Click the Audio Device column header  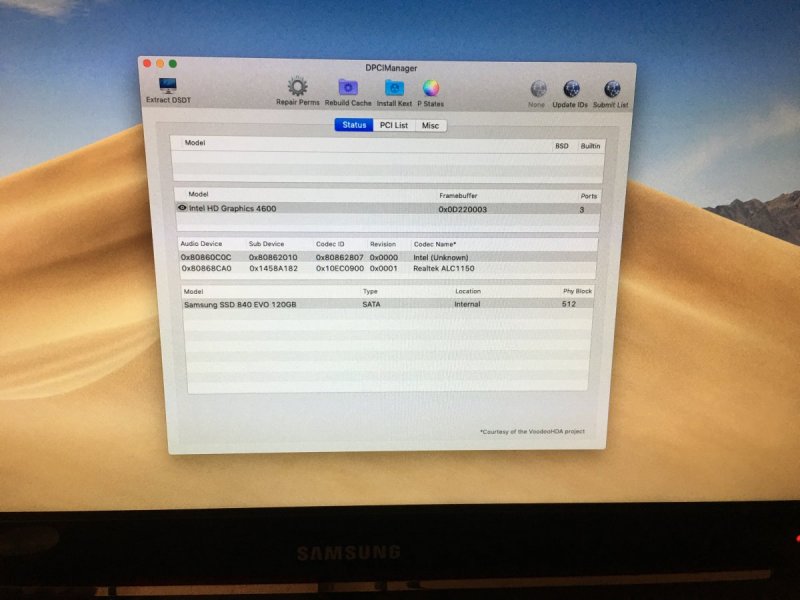(201, 244)
